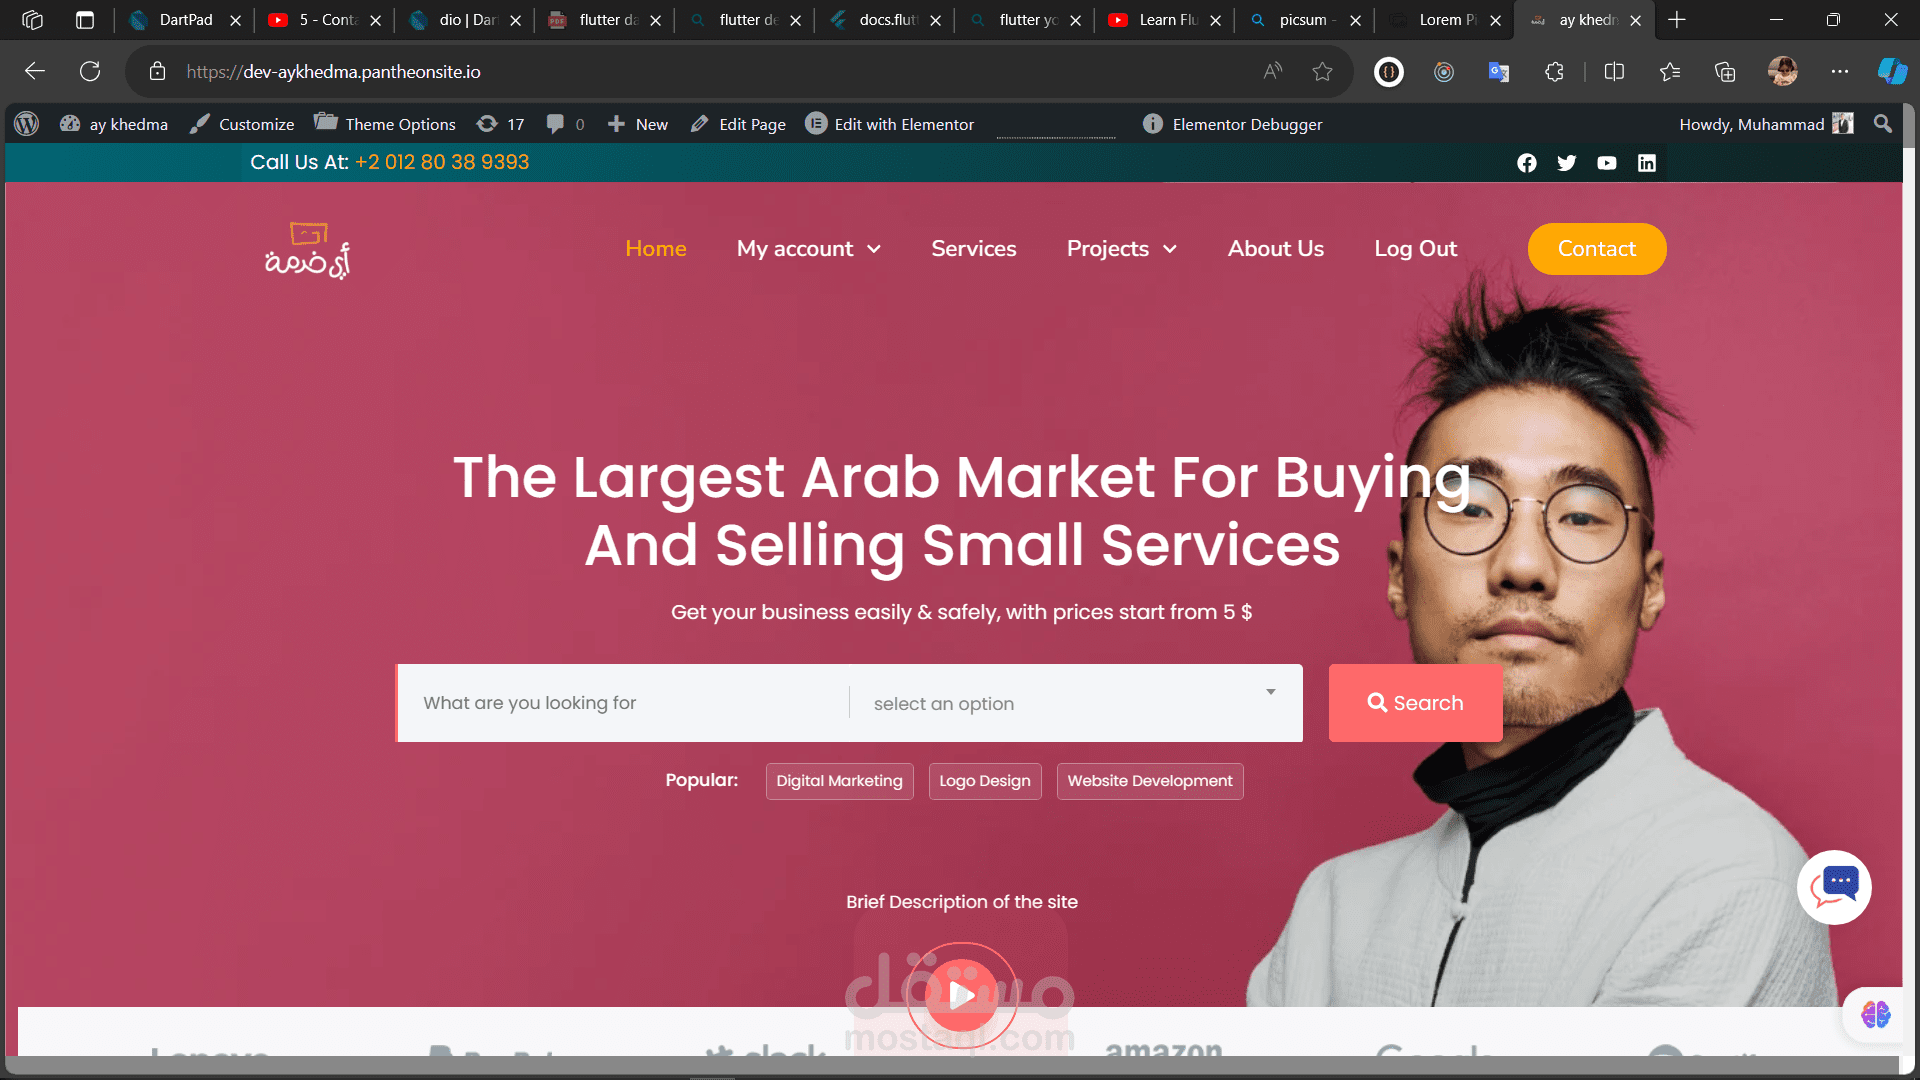Click the browser refresh icon

[90, 71]
